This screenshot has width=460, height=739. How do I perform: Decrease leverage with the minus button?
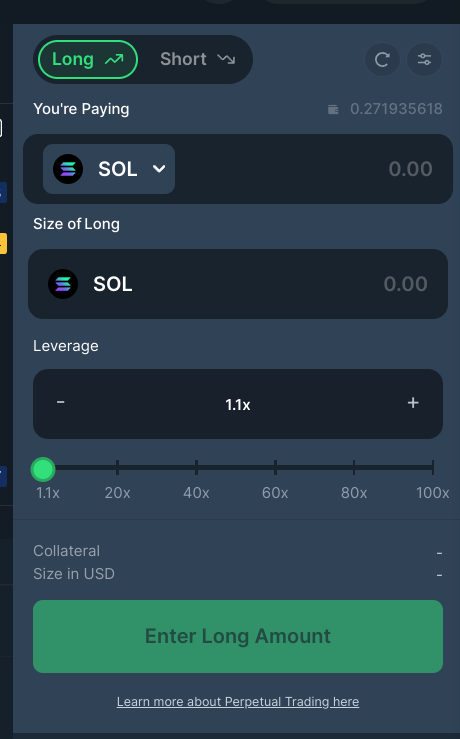(60, 402)
